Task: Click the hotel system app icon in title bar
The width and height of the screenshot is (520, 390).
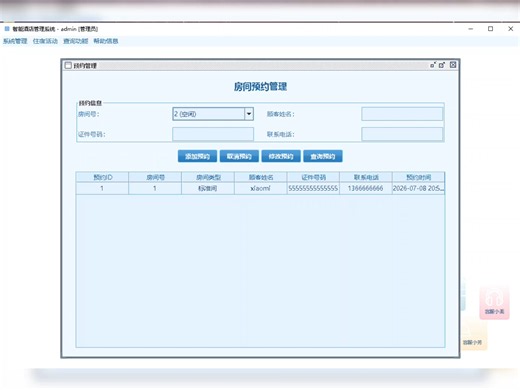Action: pos(7,29)
